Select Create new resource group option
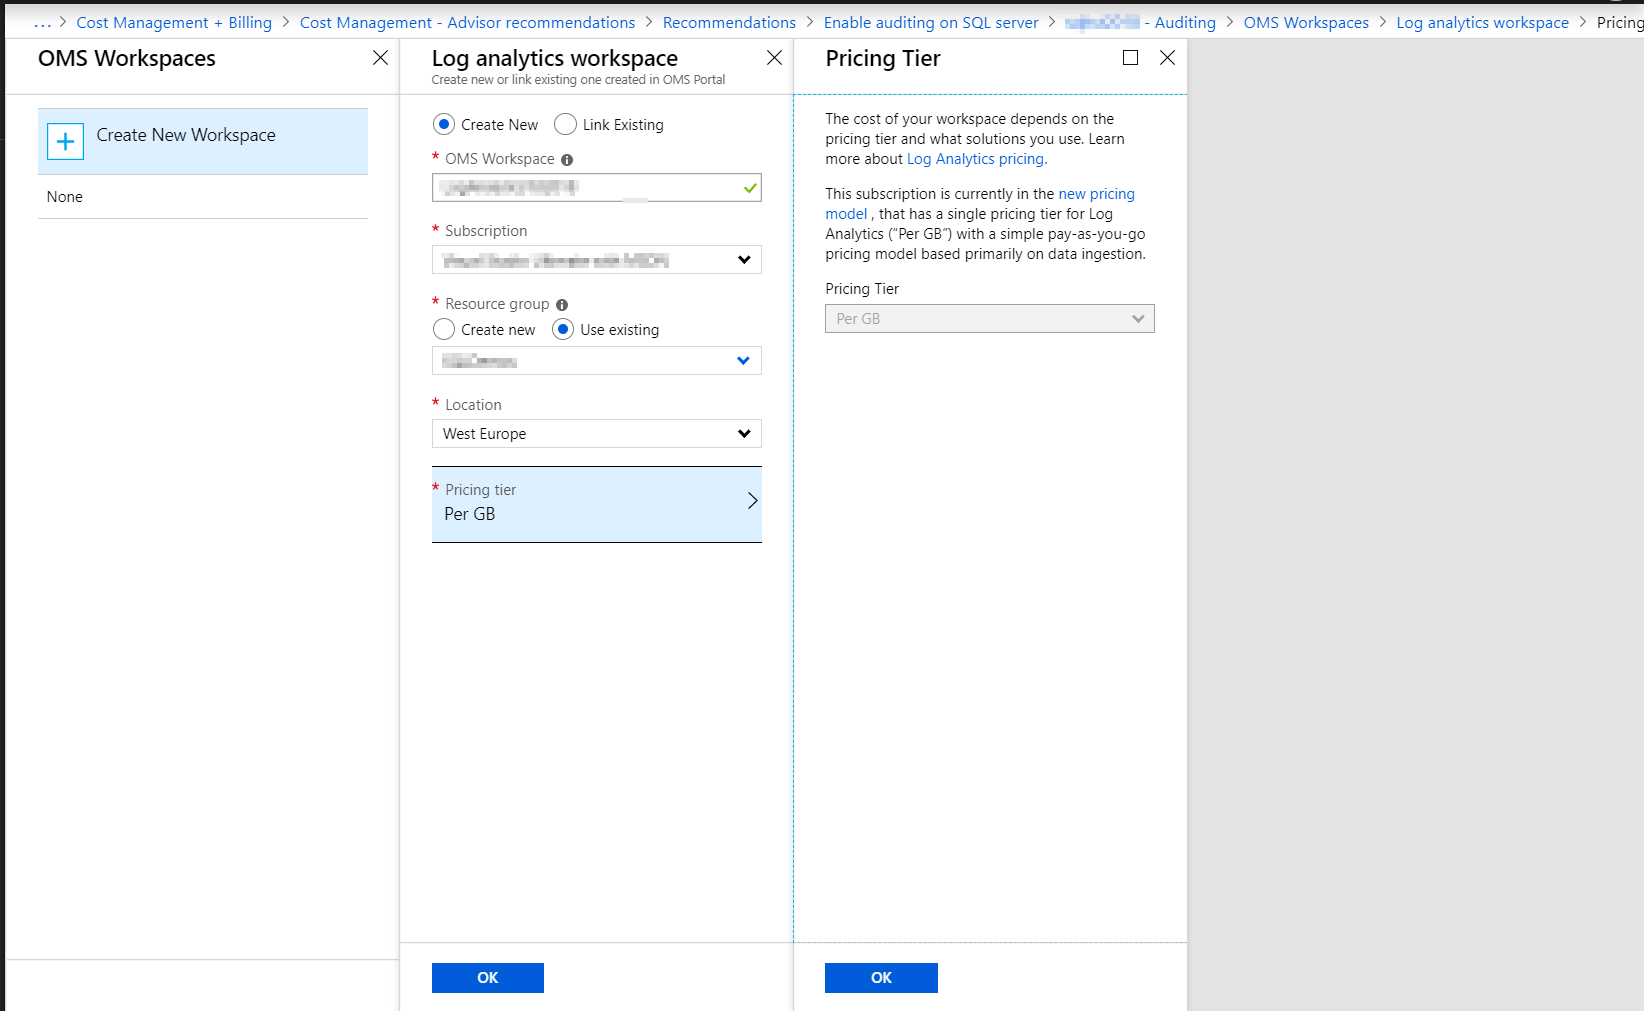The width and height of the screenshot is (1644, 1011). pyautogui.click(x=444, y=330)
